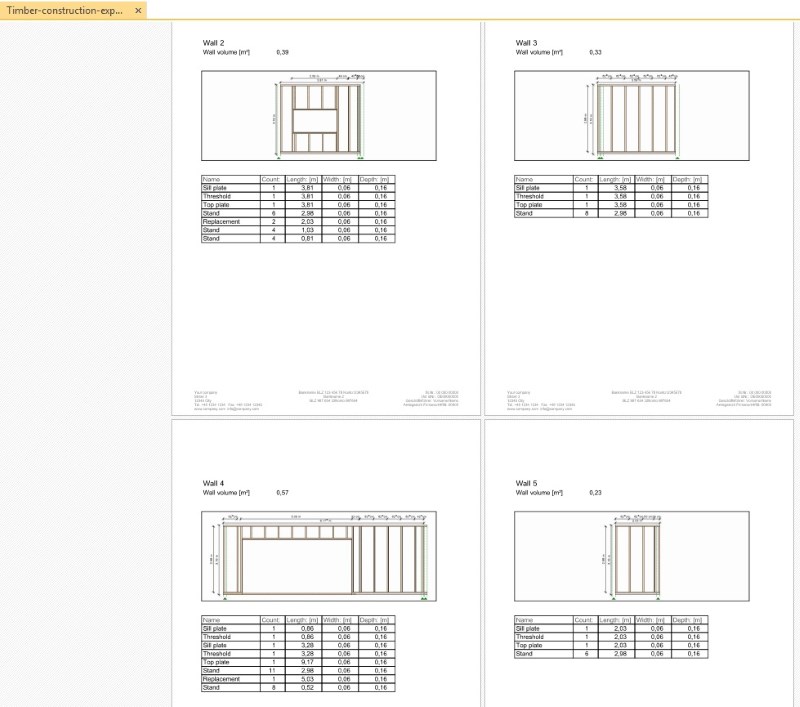Image resolution: width=800 pixels, height=707 pixels.
Task: Click the Wall 2 wall volume value 0,39
Action: point(282,52)
